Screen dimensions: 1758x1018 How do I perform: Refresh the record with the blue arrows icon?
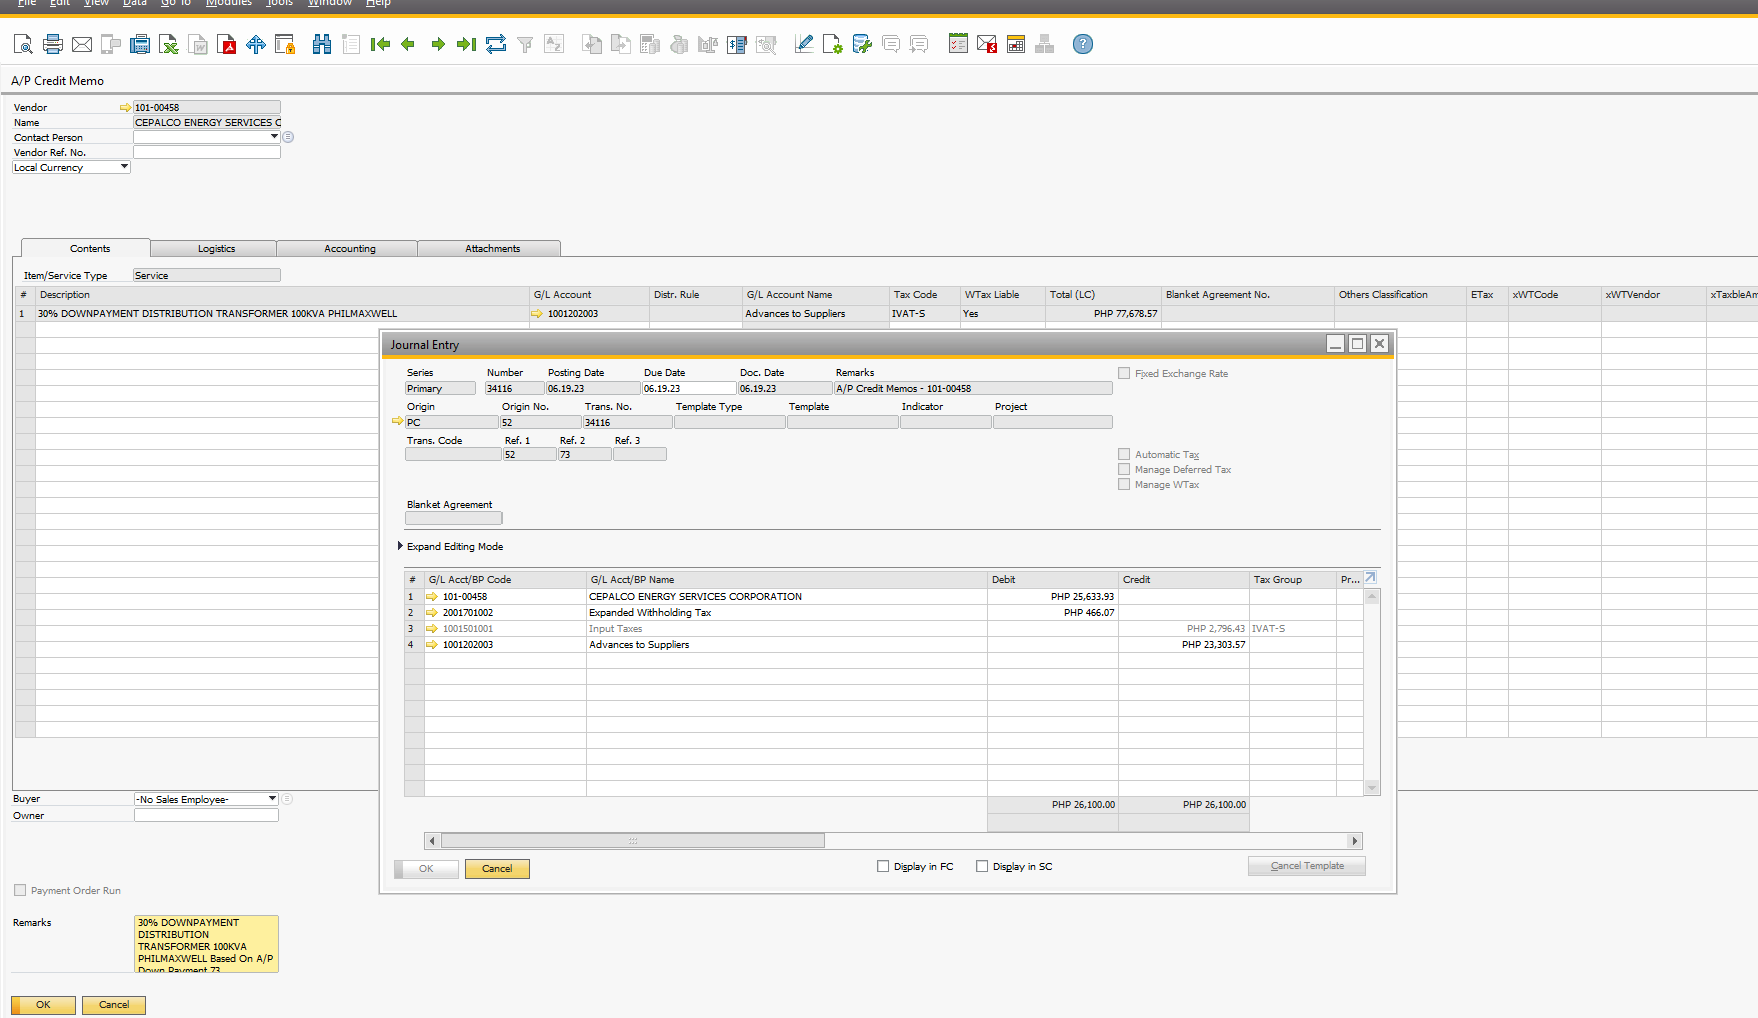(496, 44)
